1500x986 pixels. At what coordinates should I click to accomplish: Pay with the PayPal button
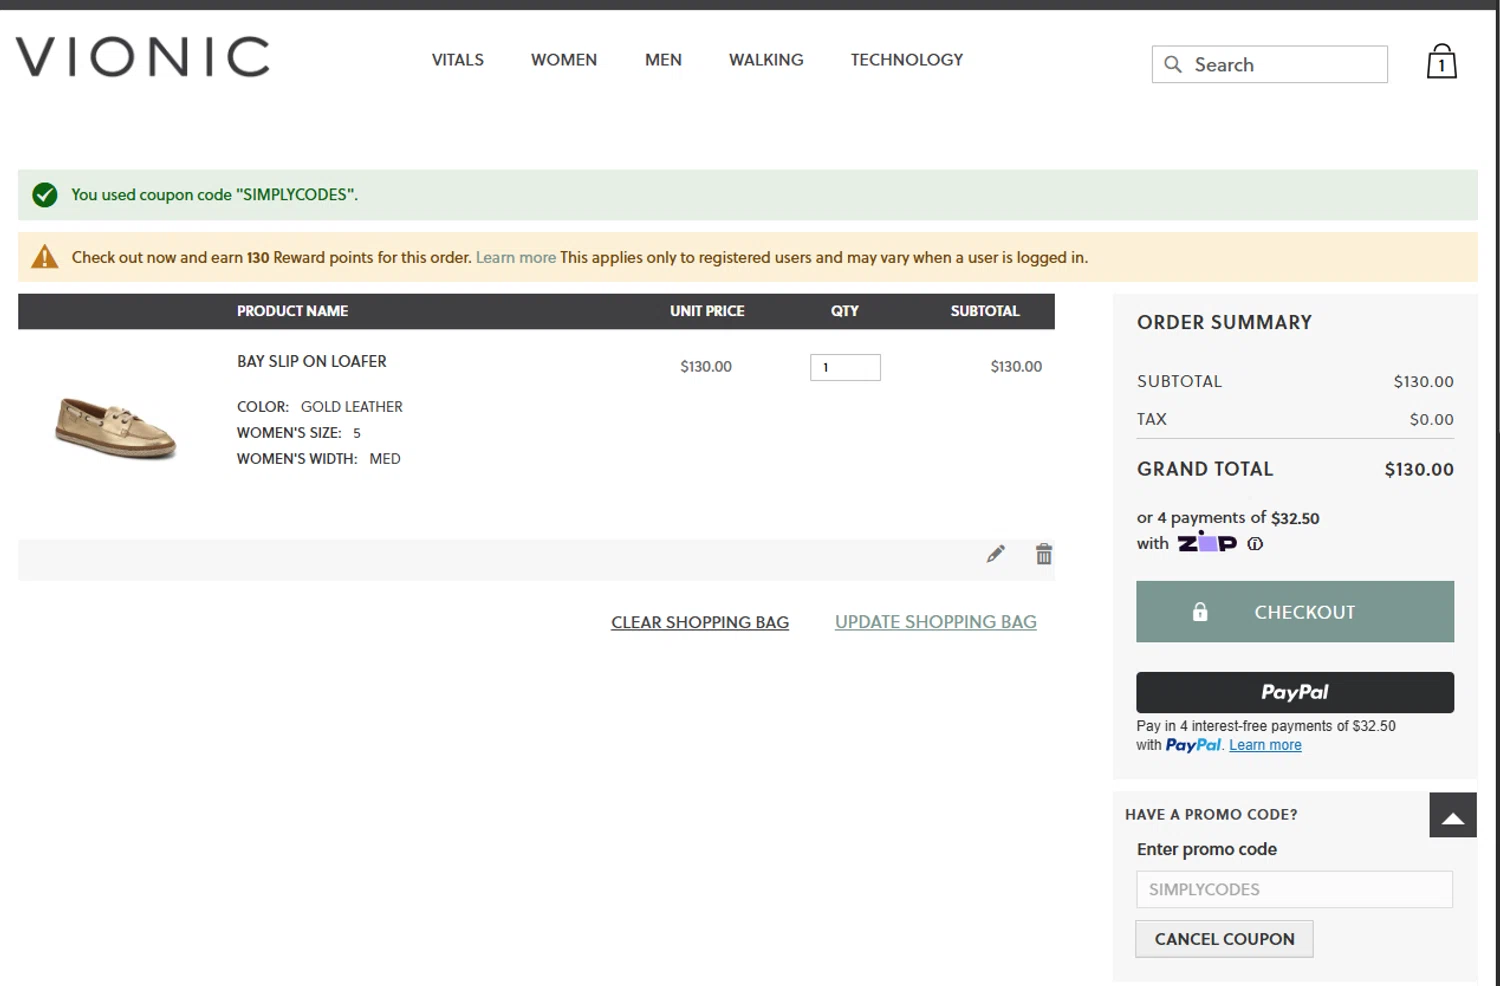pyautogui.click(x=1295, y=692)
